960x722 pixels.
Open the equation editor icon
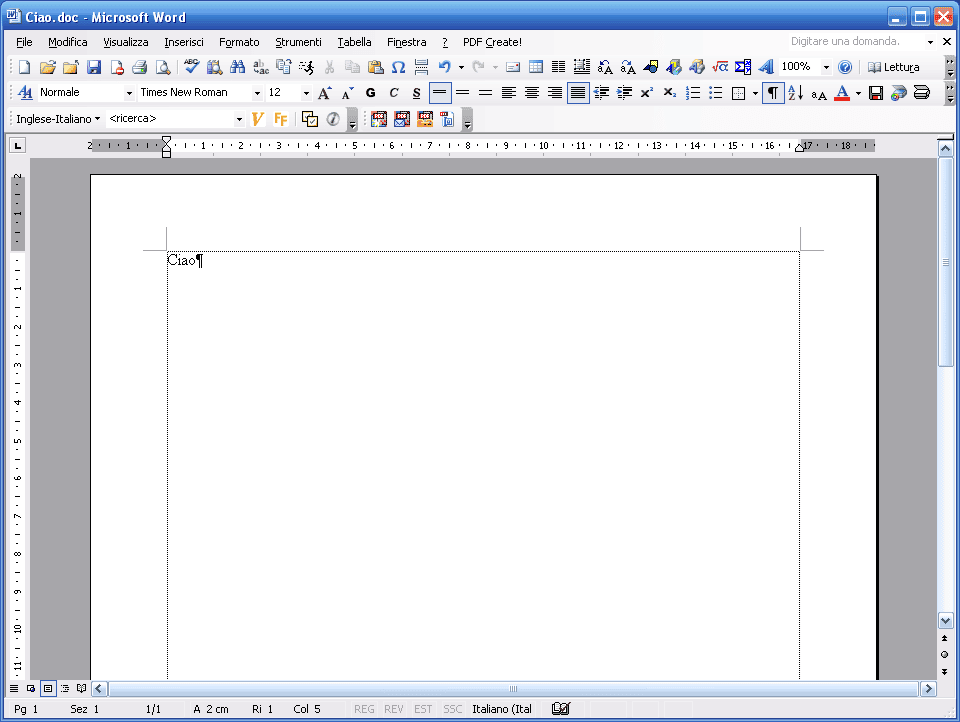tap(720, 67)
